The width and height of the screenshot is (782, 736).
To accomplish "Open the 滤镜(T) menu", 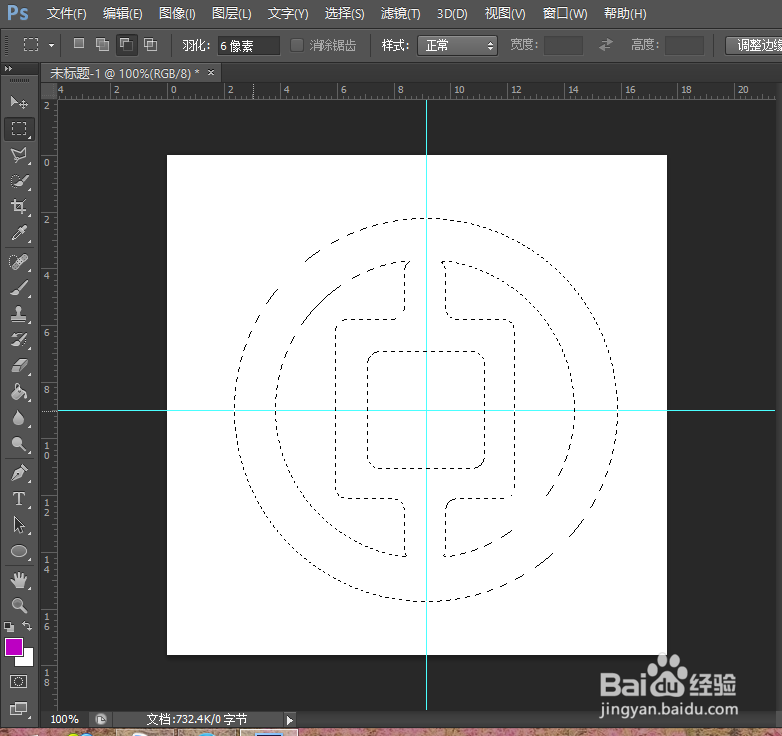I will click(x=400, y=13).
